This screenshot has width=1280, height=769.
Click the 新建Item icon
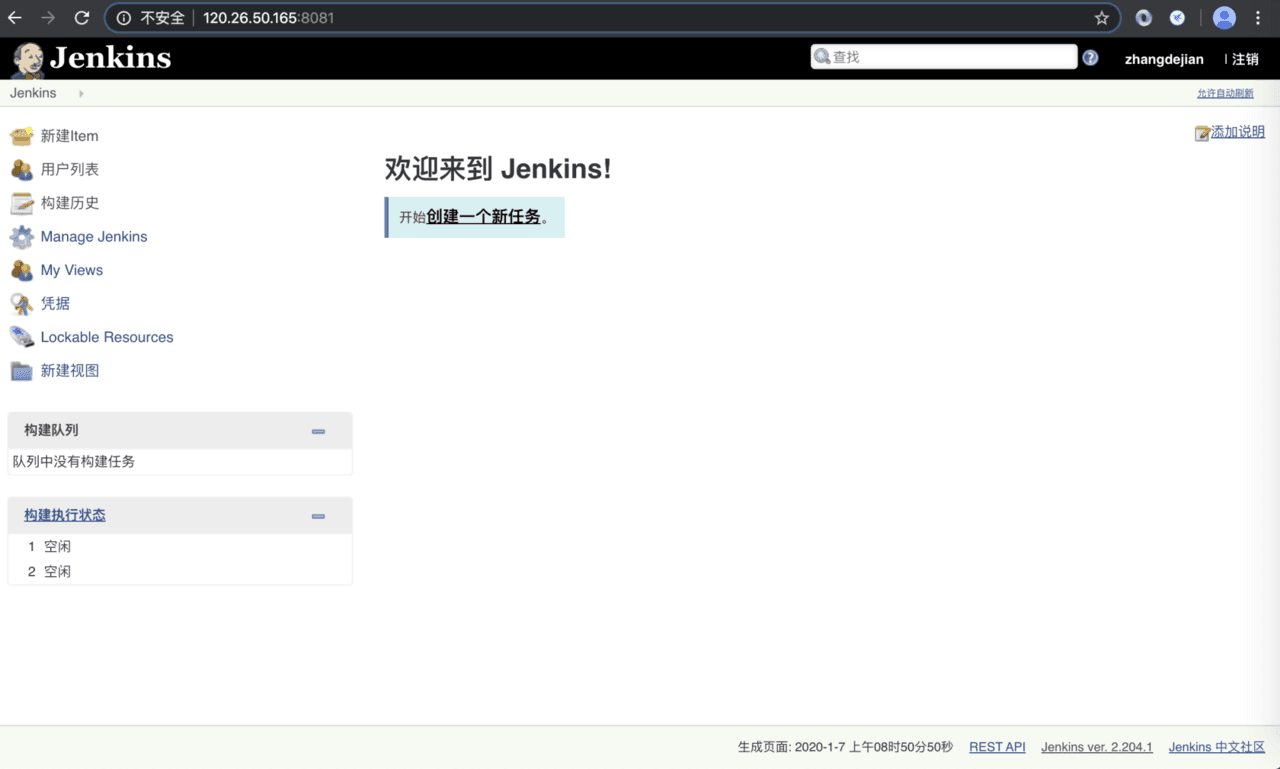[x=22, y=136]
